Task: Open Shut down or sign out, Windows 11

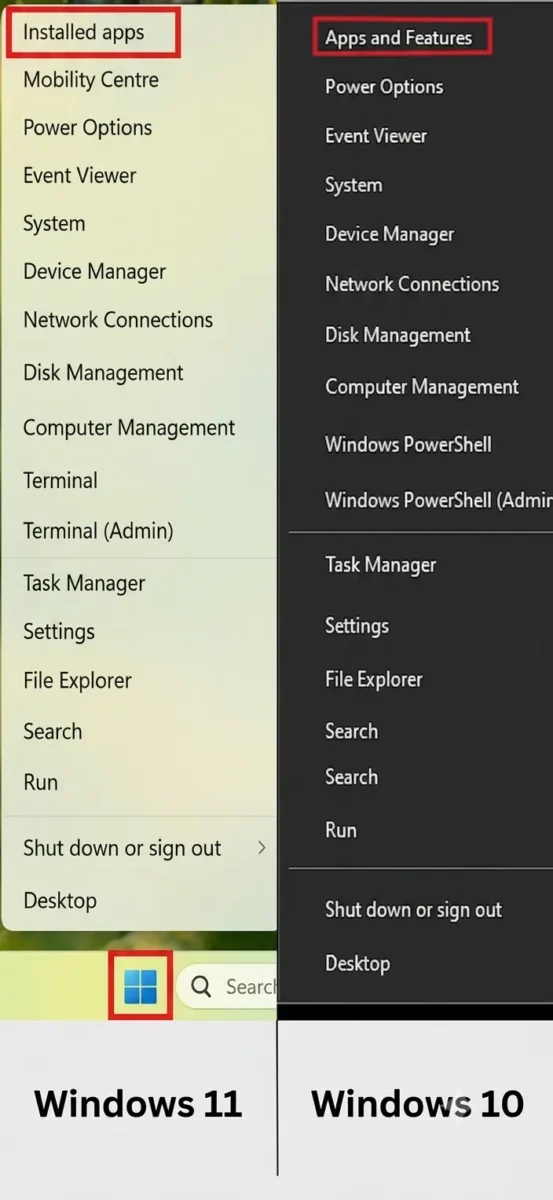Action: coord(122,848)
